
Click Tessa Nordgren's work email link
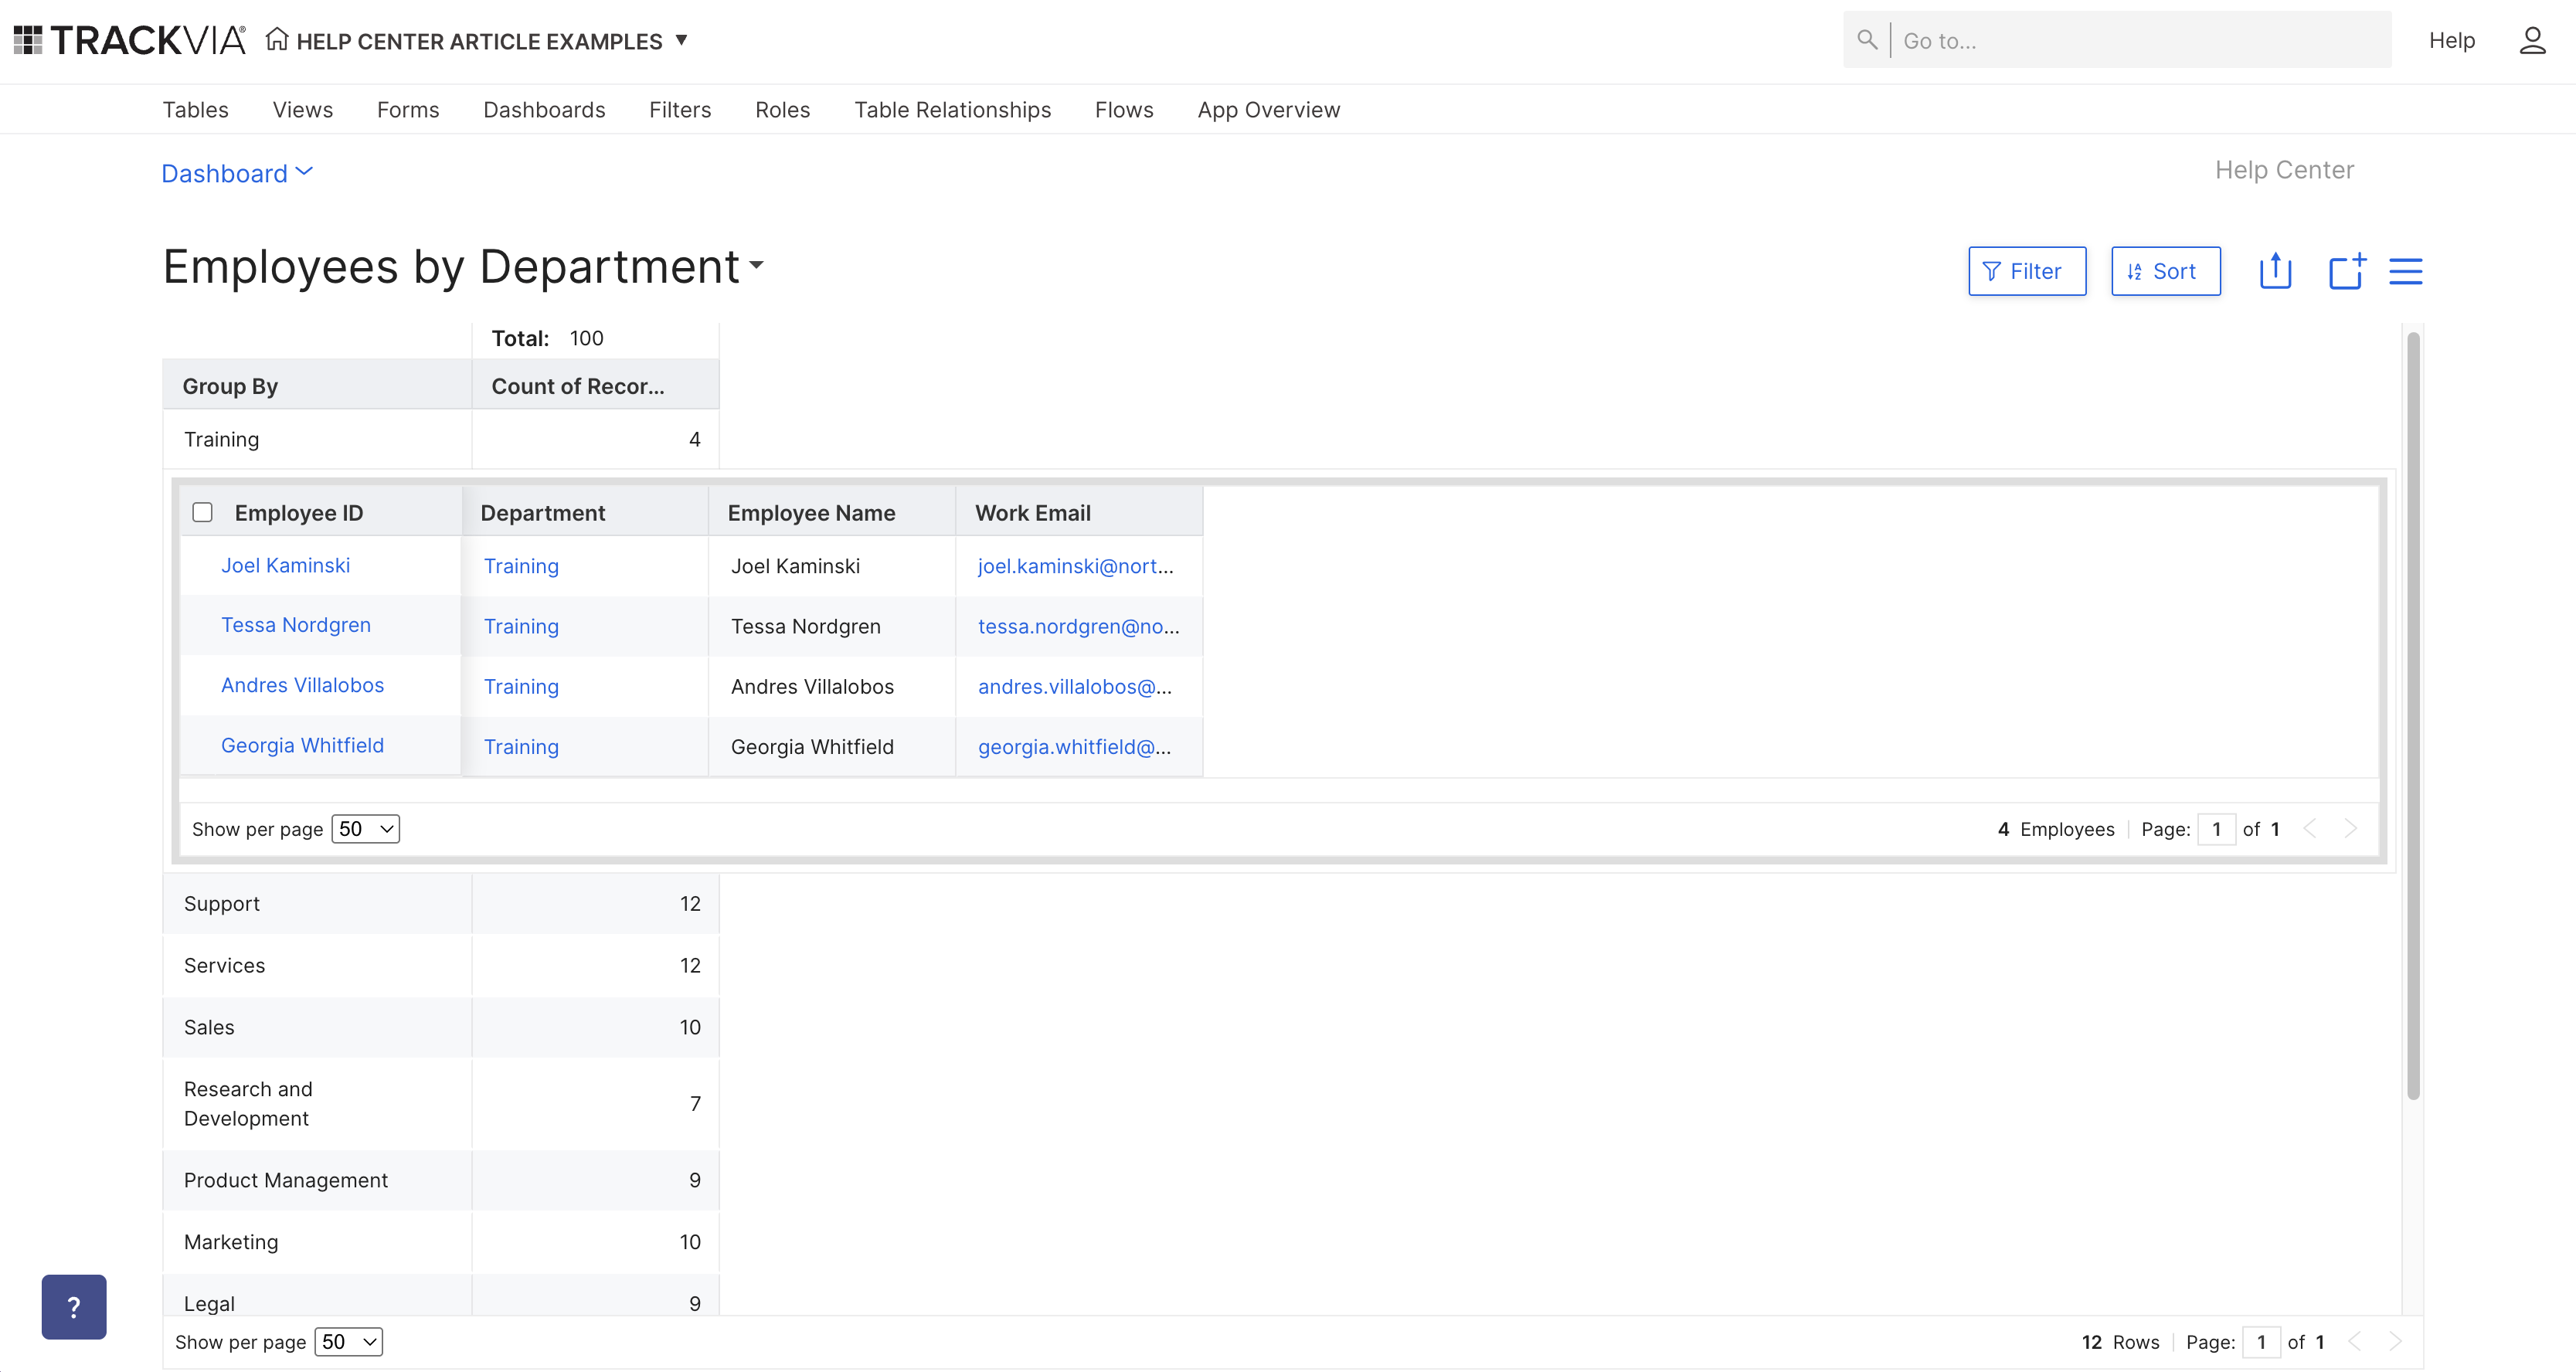1078,626
